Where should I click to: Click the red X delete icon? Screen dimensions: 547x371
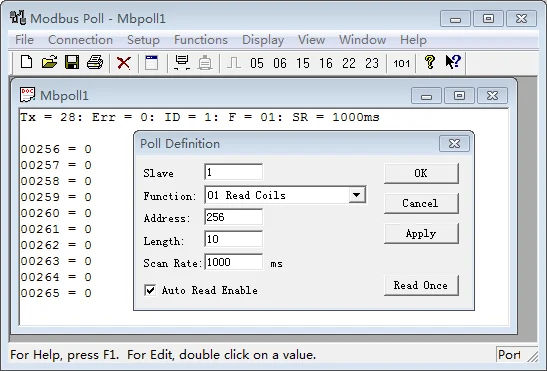[123, 63]
